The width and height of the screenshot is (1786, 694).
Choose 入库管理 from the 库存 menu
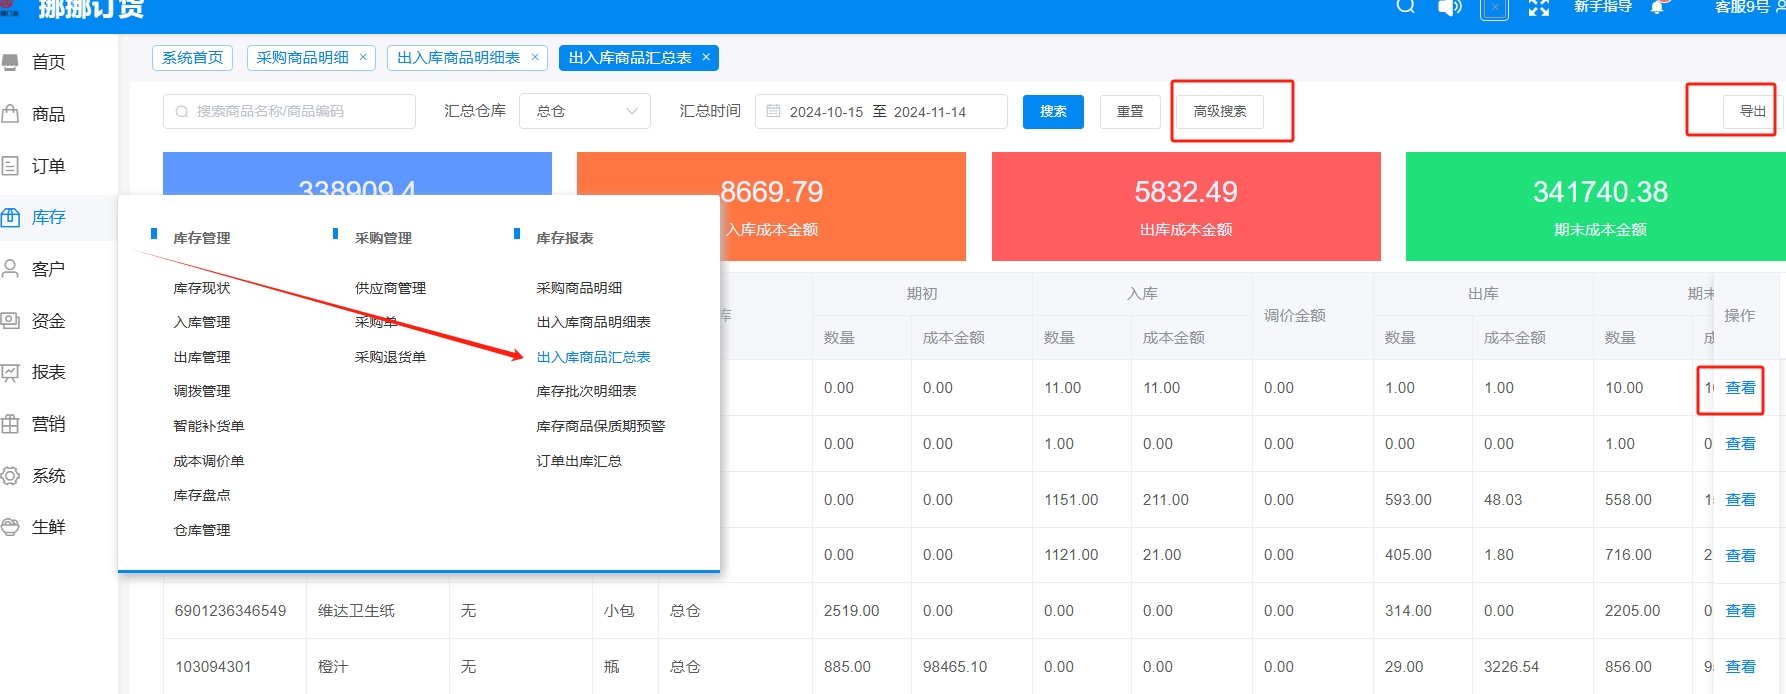[x=201, y=322]
